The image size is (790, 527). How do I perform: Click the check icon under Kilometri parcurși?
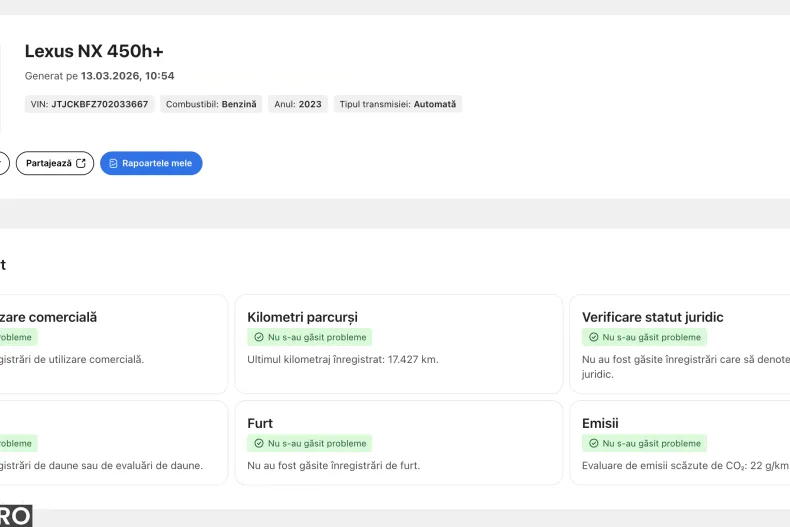259,338
